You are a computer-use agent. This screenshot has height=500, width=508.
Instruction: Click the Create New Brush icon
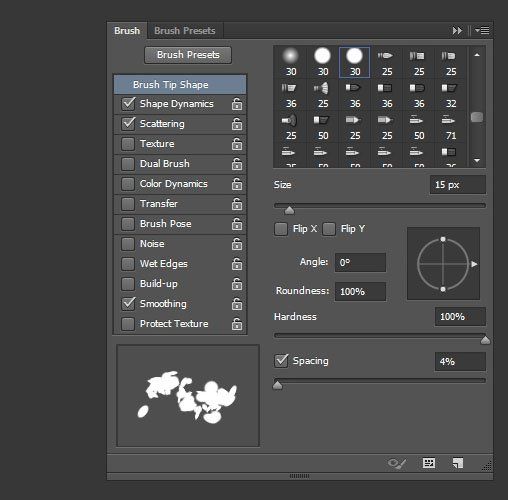(458, 463)
